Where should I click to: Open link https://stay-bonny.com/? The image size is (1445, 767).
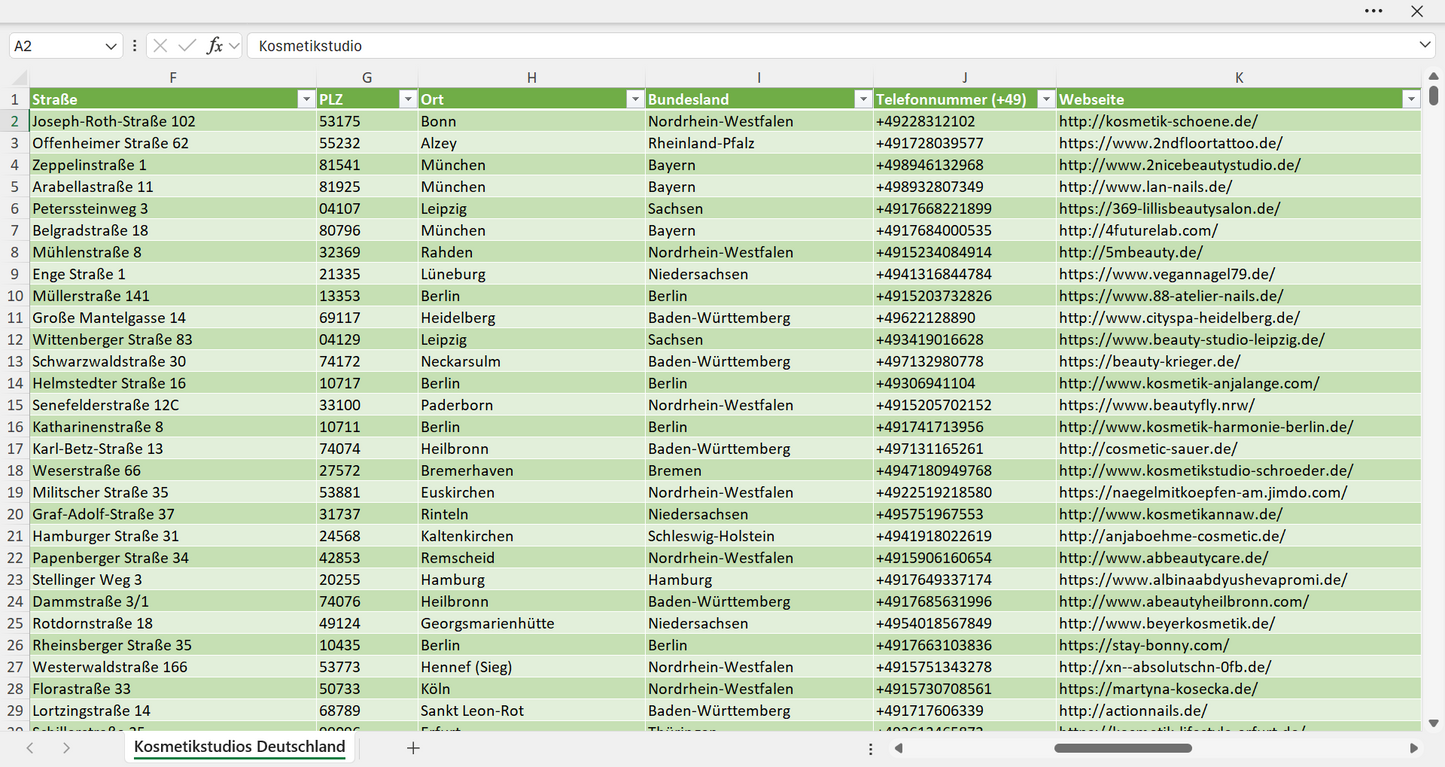click(1144, 645)
